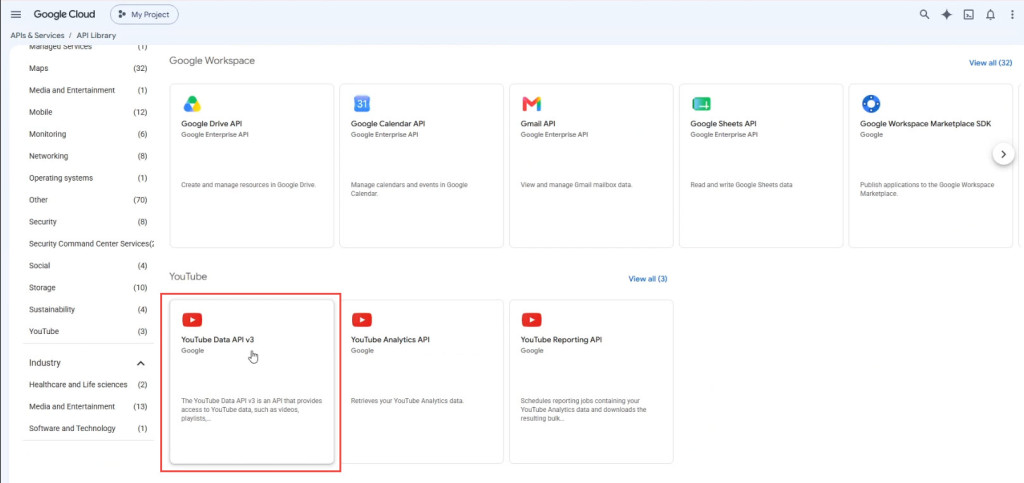Activate the Cloud Shell terminal icon
The width and height of the screenshot is (1024, 483).
coord(968,14)
